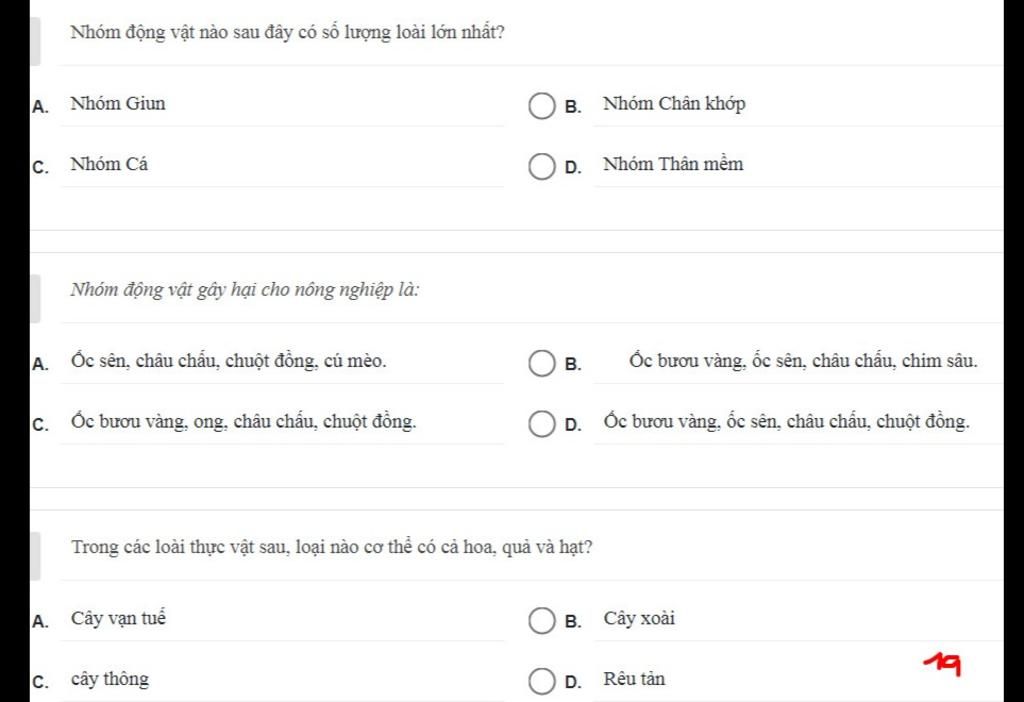This screenshot has width=1024, height=702.
Task: Click the 'Rêu tản' answer label
Action: tap(634, 679)
